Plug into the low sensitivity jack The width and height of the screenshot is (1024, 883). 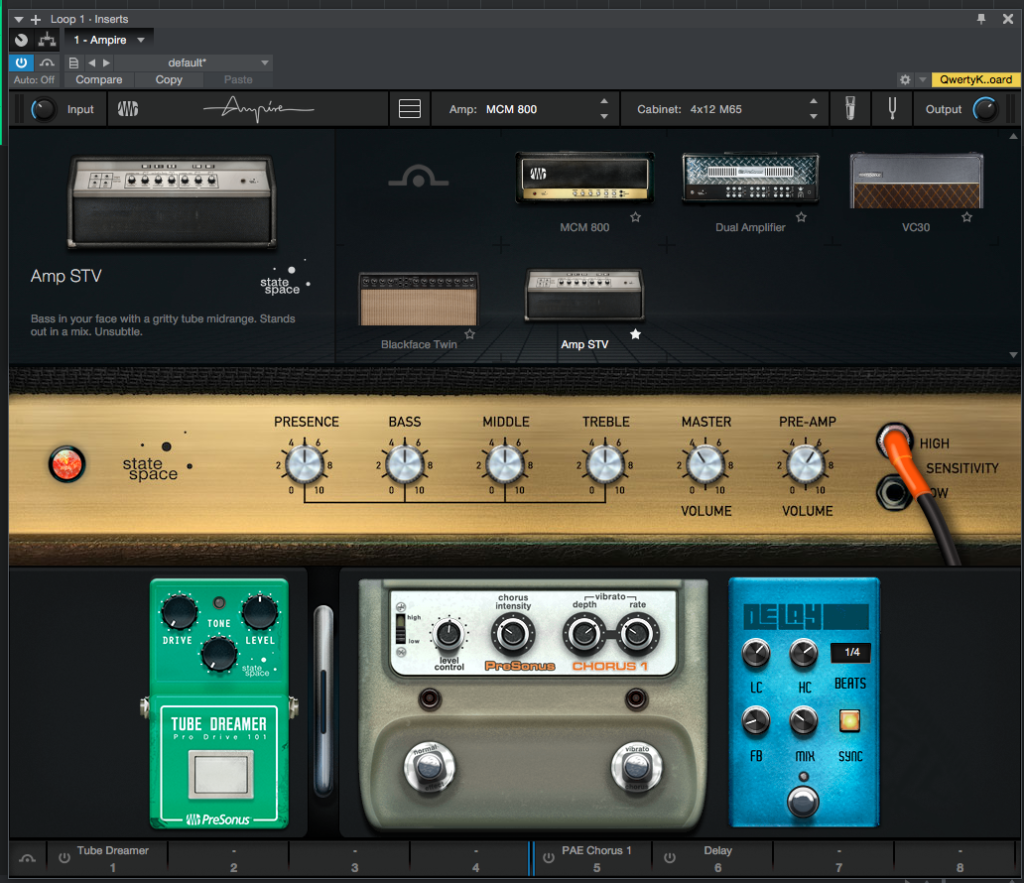[x=894, y=493]
